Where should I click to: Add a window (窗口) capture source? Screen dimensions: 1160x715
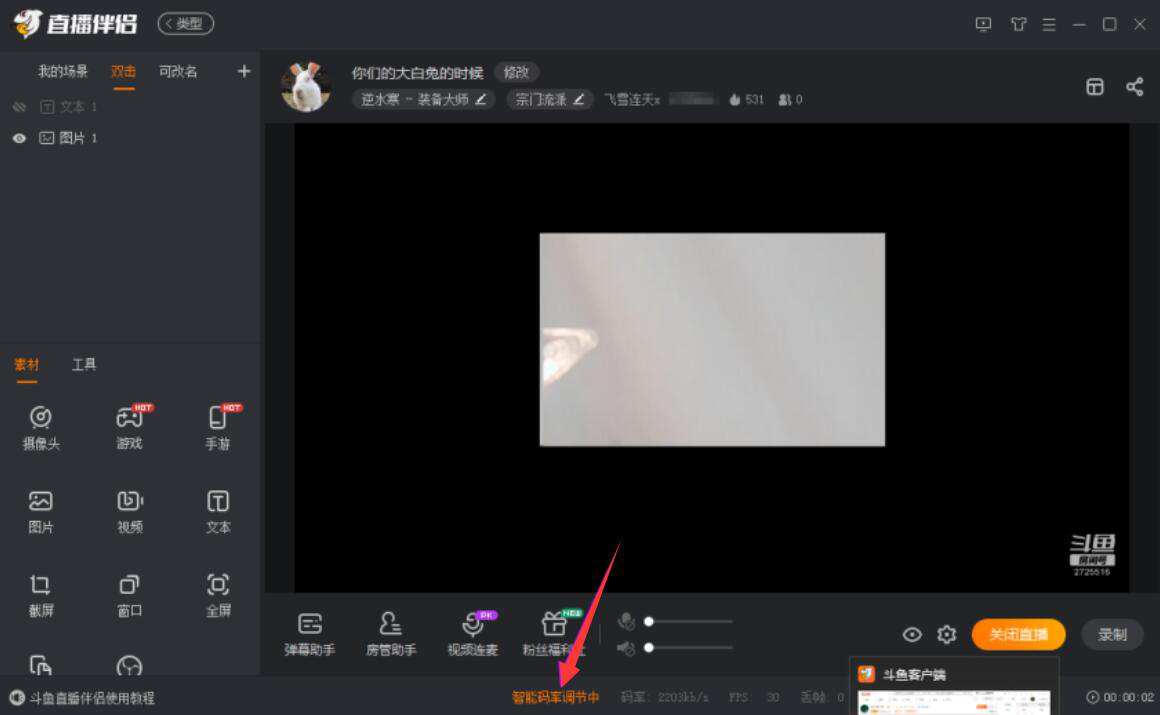(129, 594)
